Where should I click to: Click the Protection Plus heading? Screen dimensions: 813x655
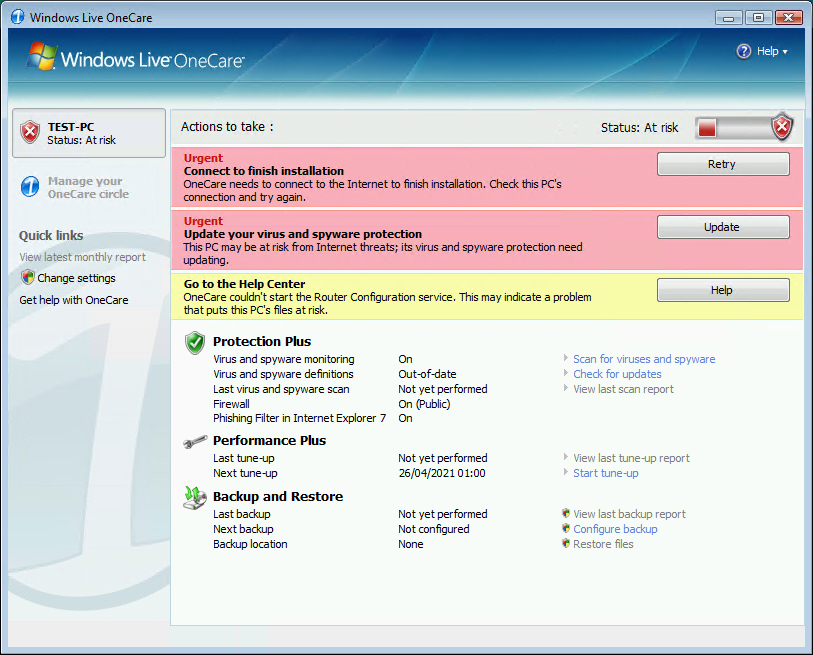262,341
